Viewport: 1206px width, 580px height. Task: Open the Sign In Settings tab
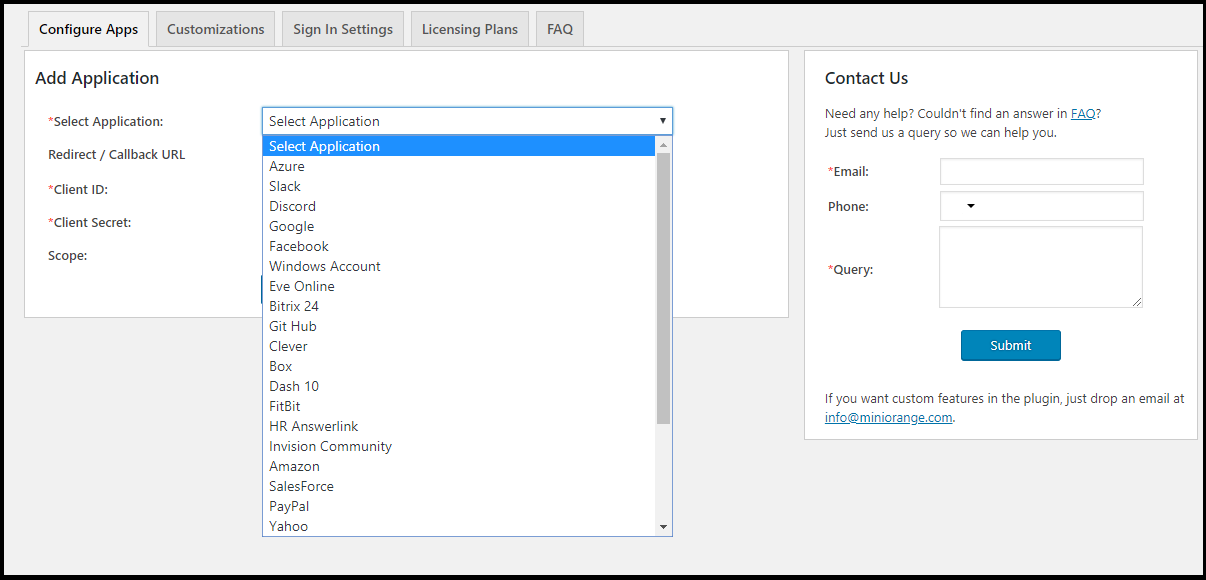point(343,29)
